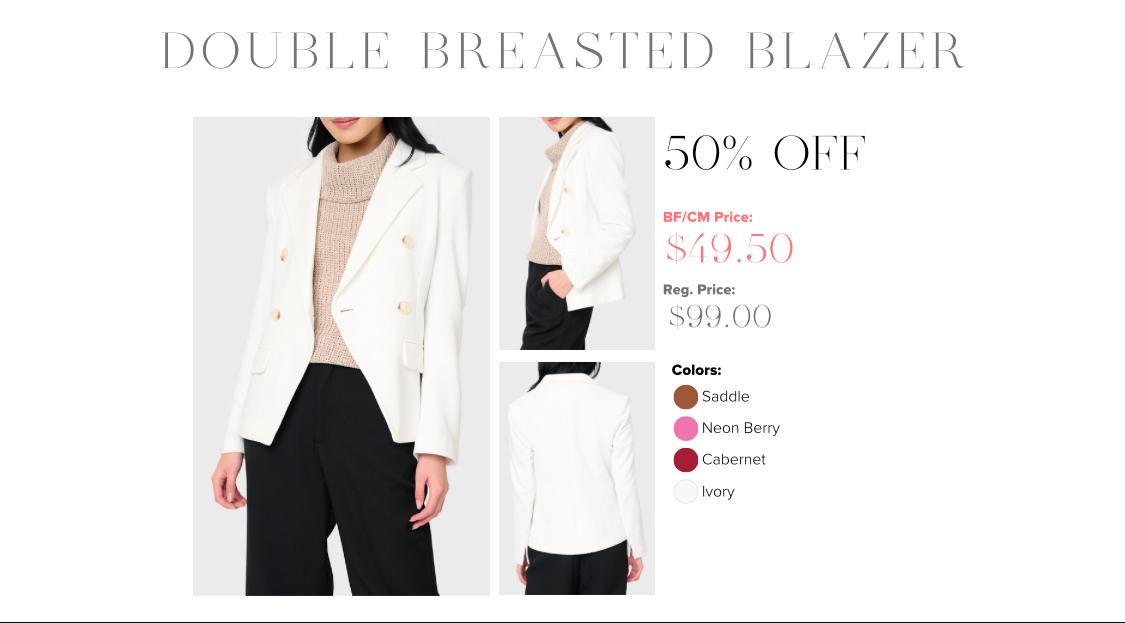Select the Saddle color swatch
1125x623 pixels.
point(685,397)
